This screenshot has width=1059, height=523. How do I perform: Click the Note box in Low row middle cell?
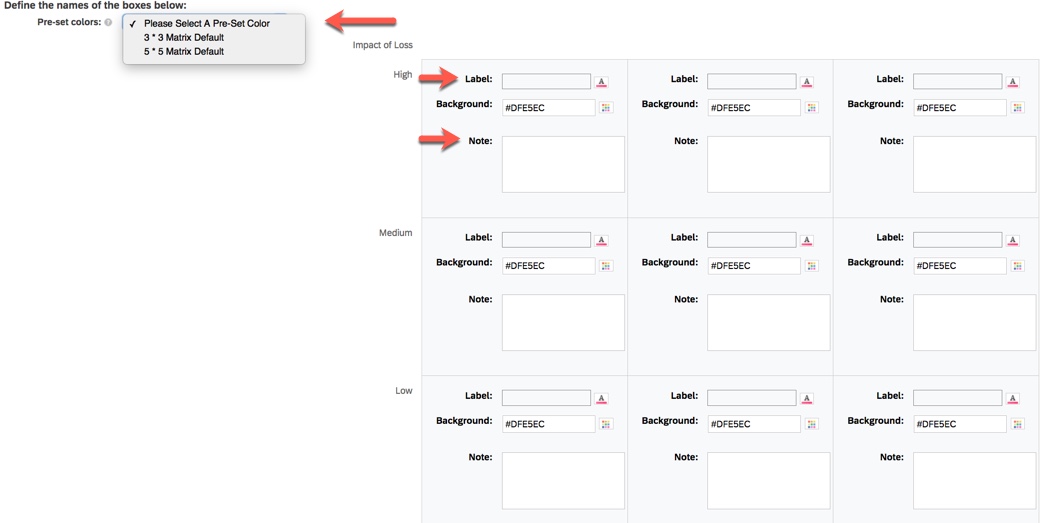tap(769, 480)
